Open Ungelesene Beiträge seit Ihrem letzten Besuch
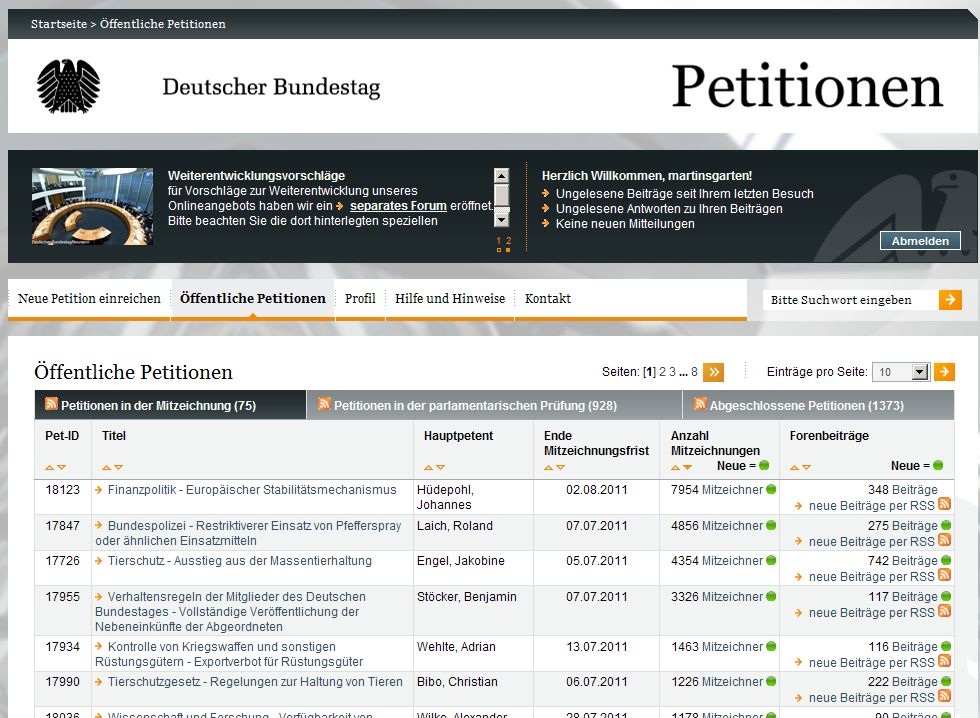Image resolution: width=980 pixels, height=718 pixels. (x=684, y=194)
